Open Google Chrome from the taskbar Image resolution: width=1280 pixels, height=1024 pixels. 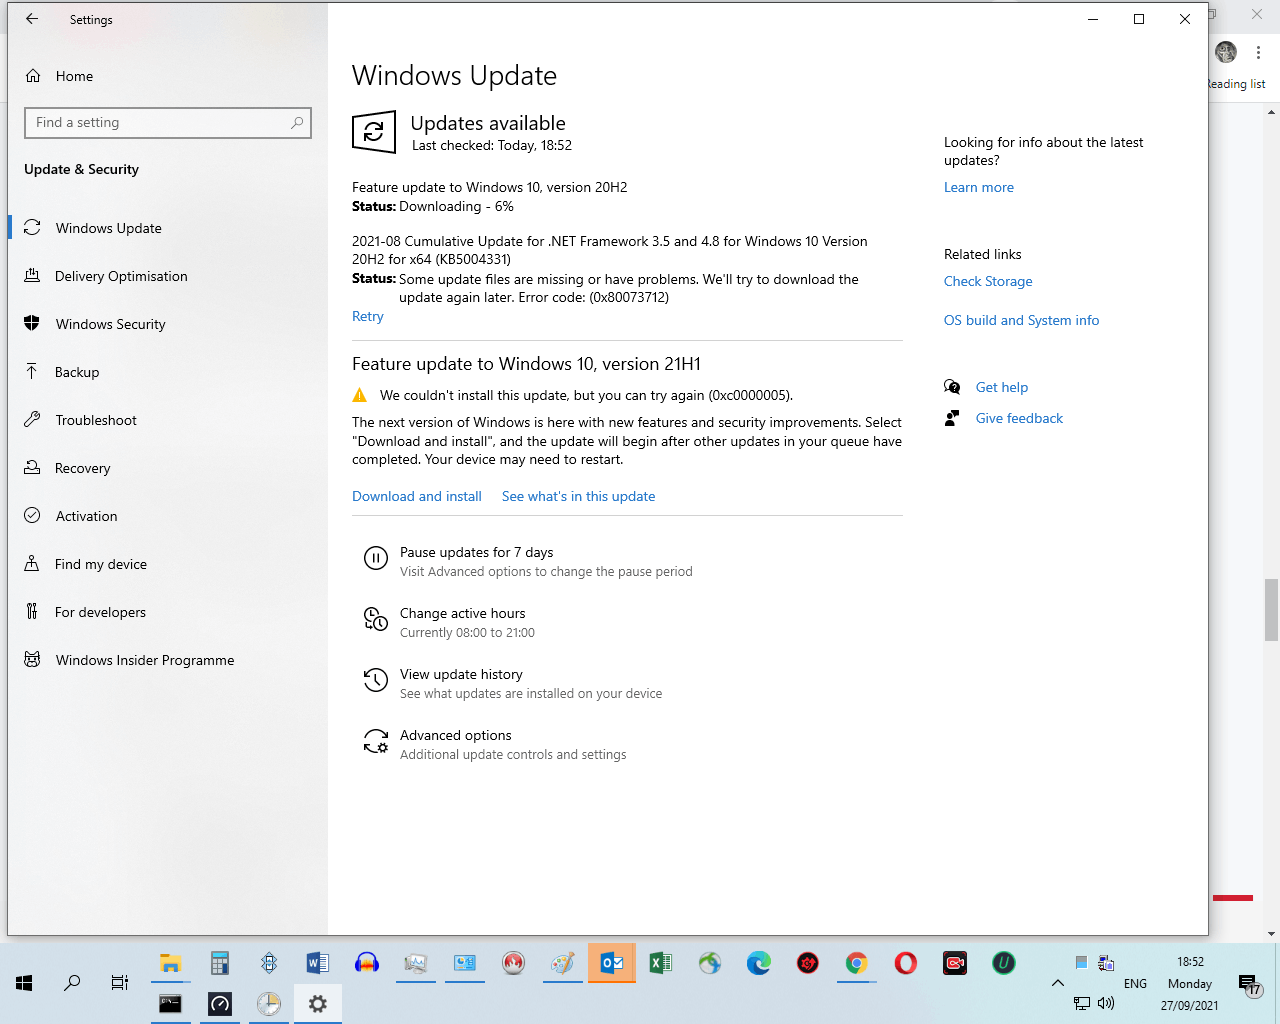click(x=857, y=963)
